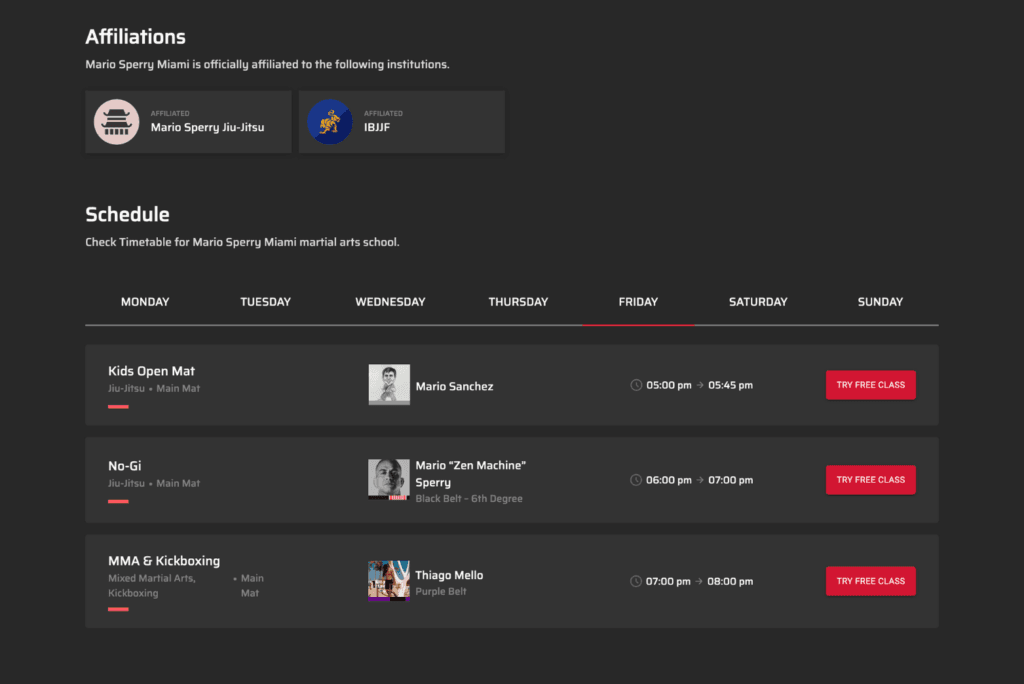Click the clock icon beside MMA & Kickboxing
1024x684 pixels.
(634, 581)
